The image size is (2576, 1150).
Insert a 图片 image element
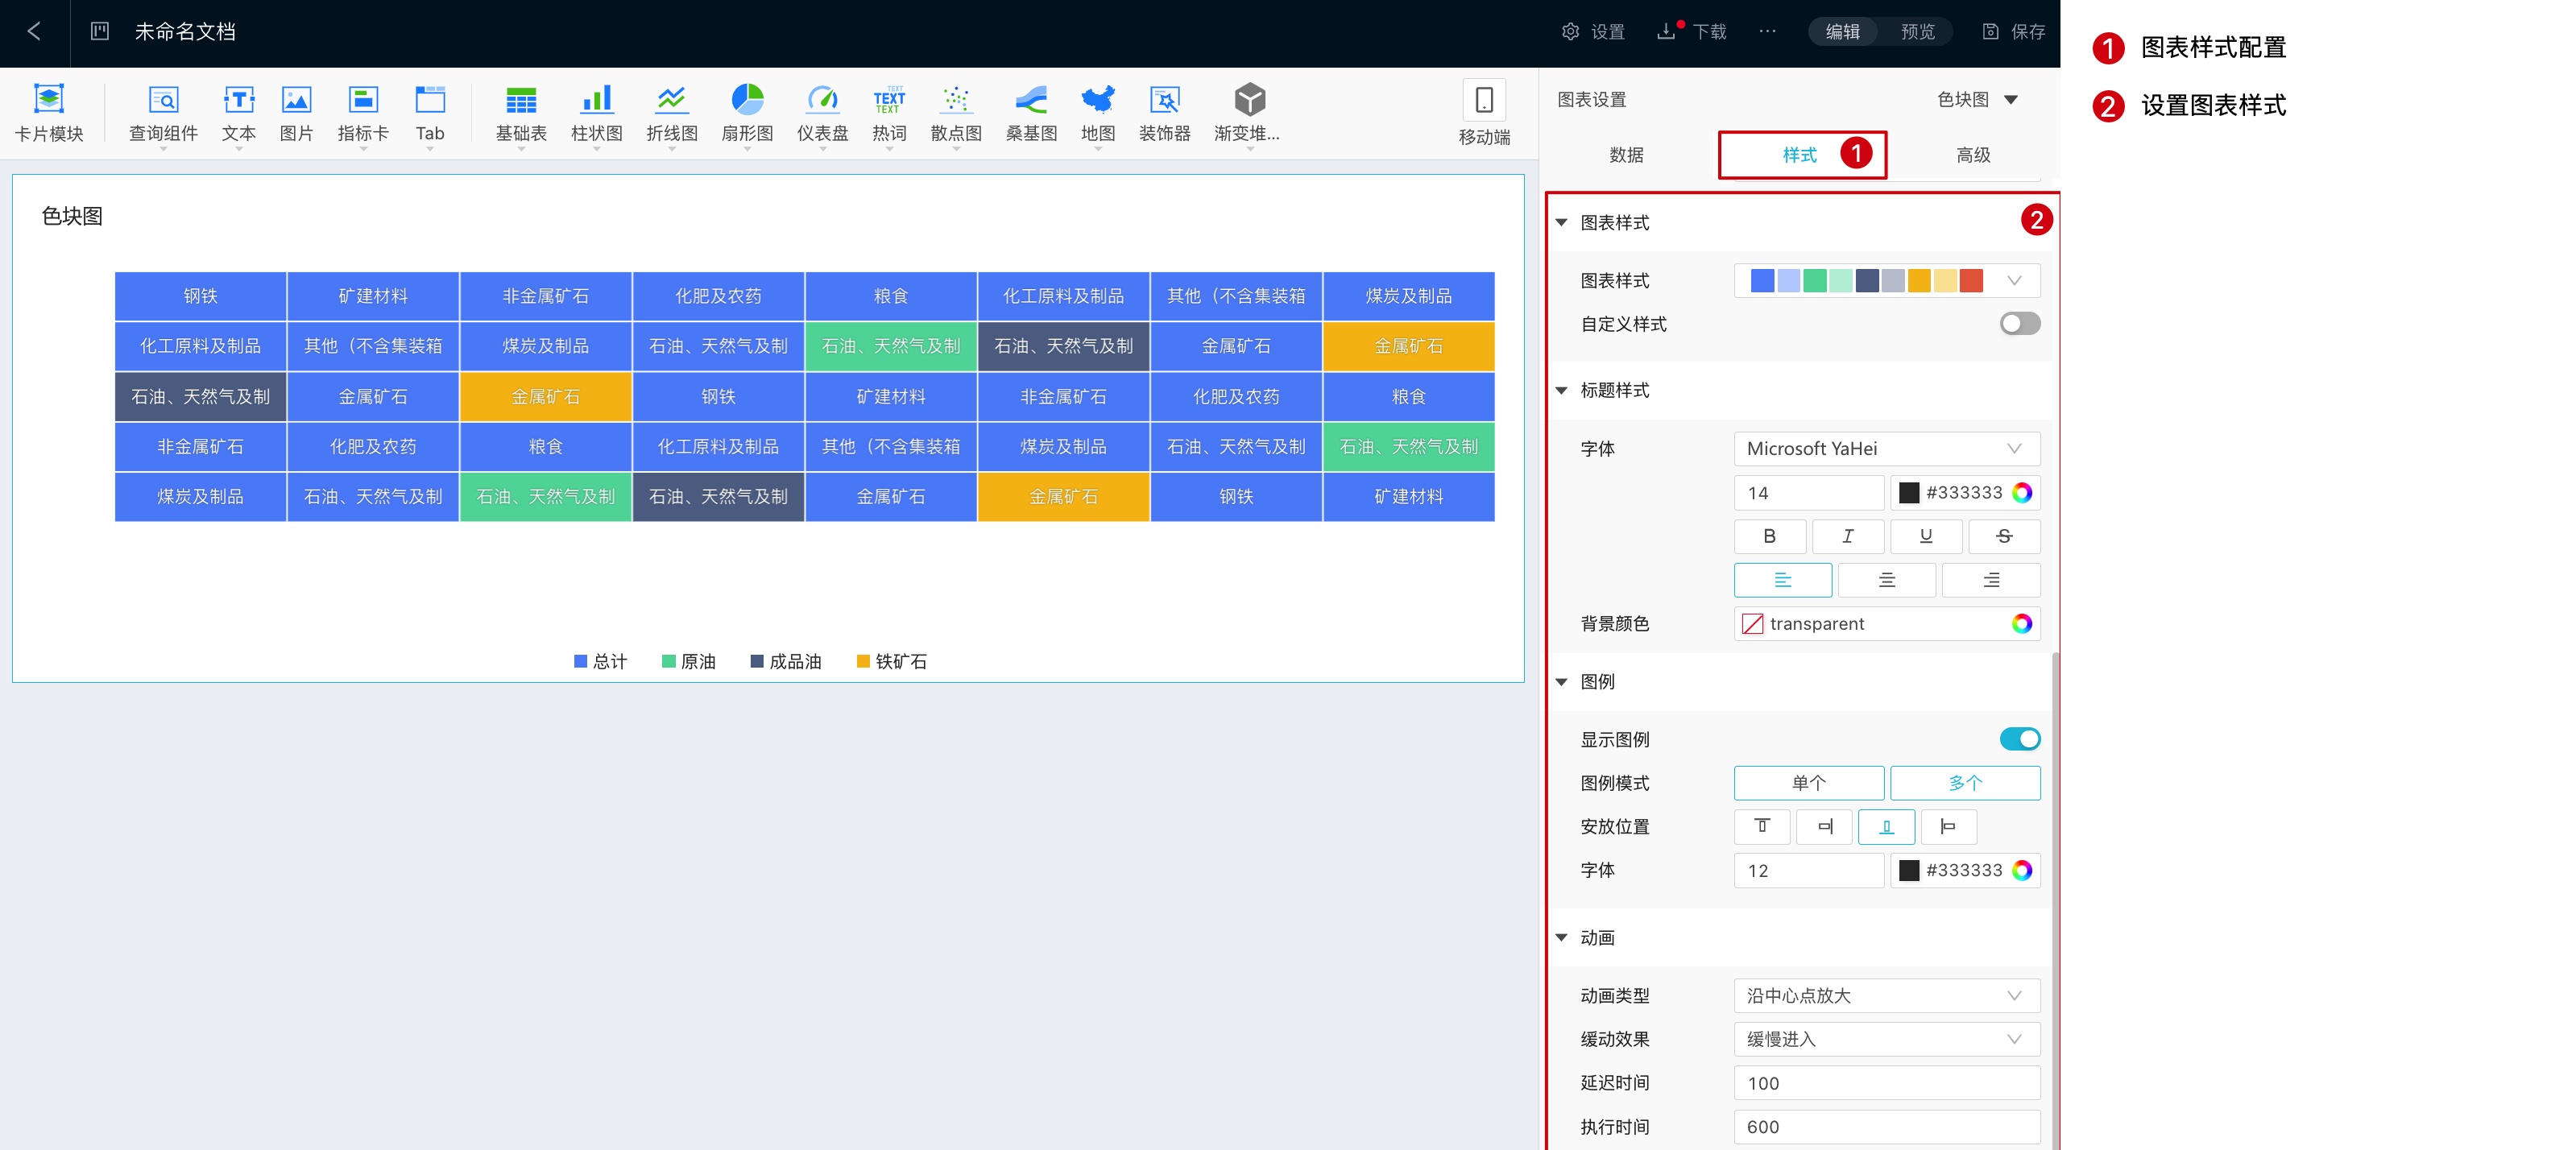(296, 113)
